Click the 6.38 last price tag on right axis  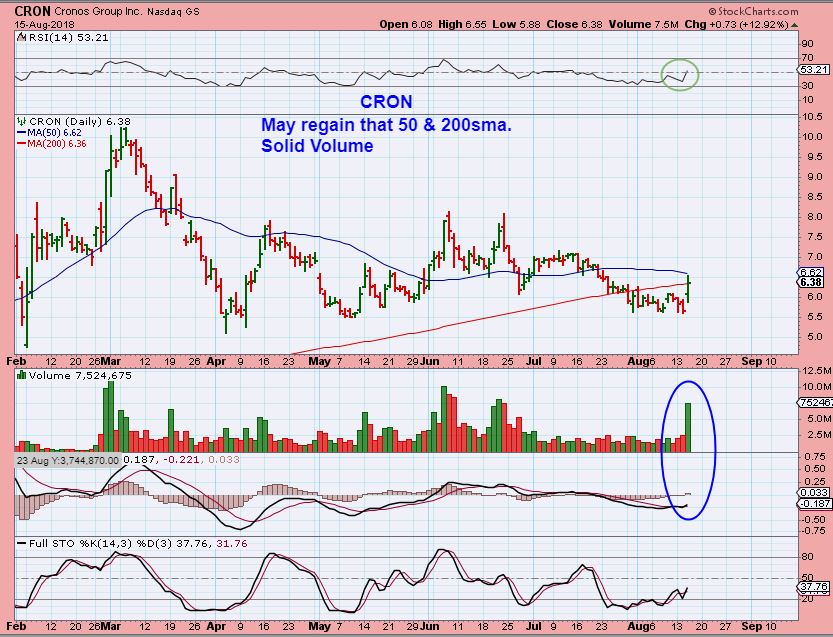[812, 282]
